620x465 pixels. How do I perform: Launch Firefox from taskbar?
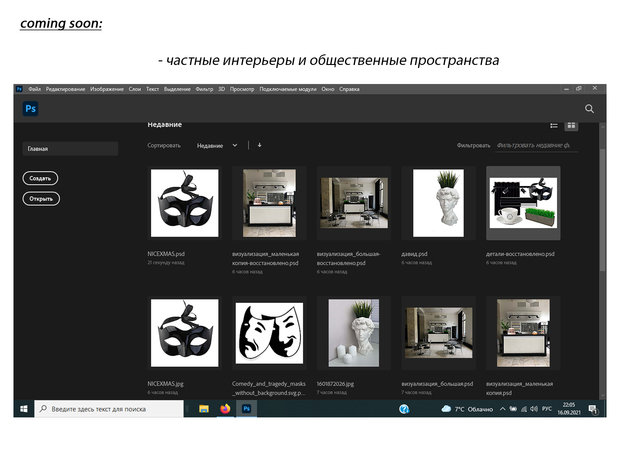[225, 408]
